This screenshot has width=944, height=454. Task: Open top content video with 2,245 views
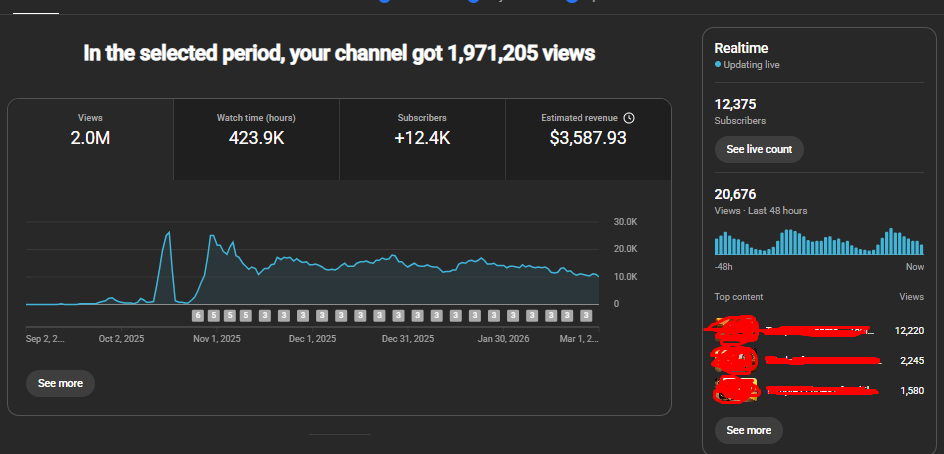pos(790,359)
